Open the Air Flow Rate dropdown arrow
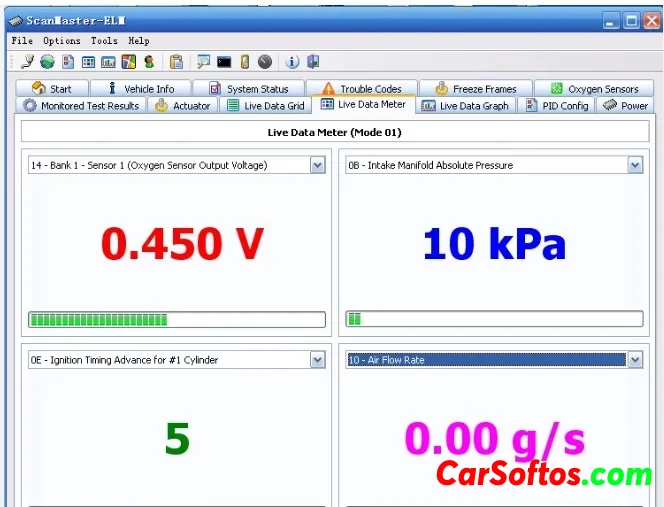Viewport: 664px width, 507px height. tap(635, 360)
